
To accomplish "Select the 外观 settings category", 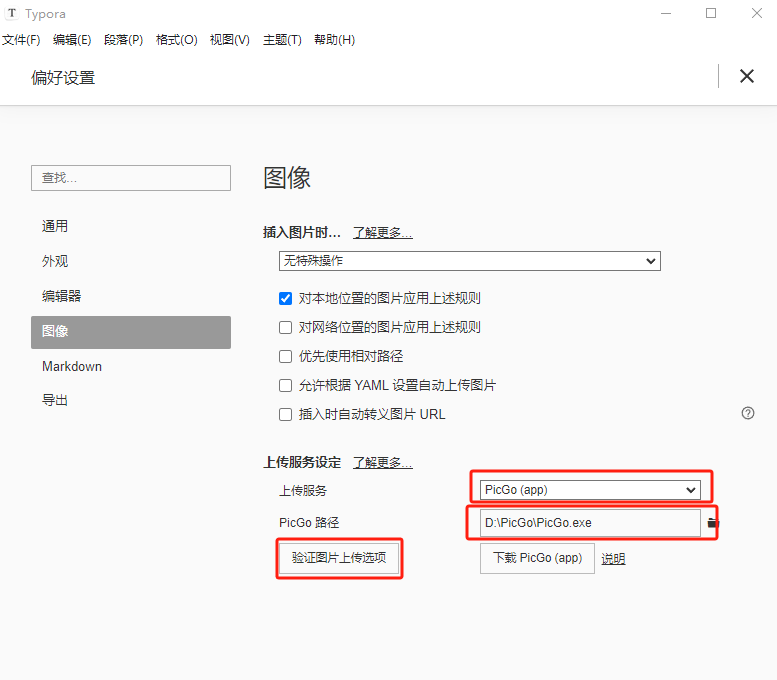I will pos(131,261).
